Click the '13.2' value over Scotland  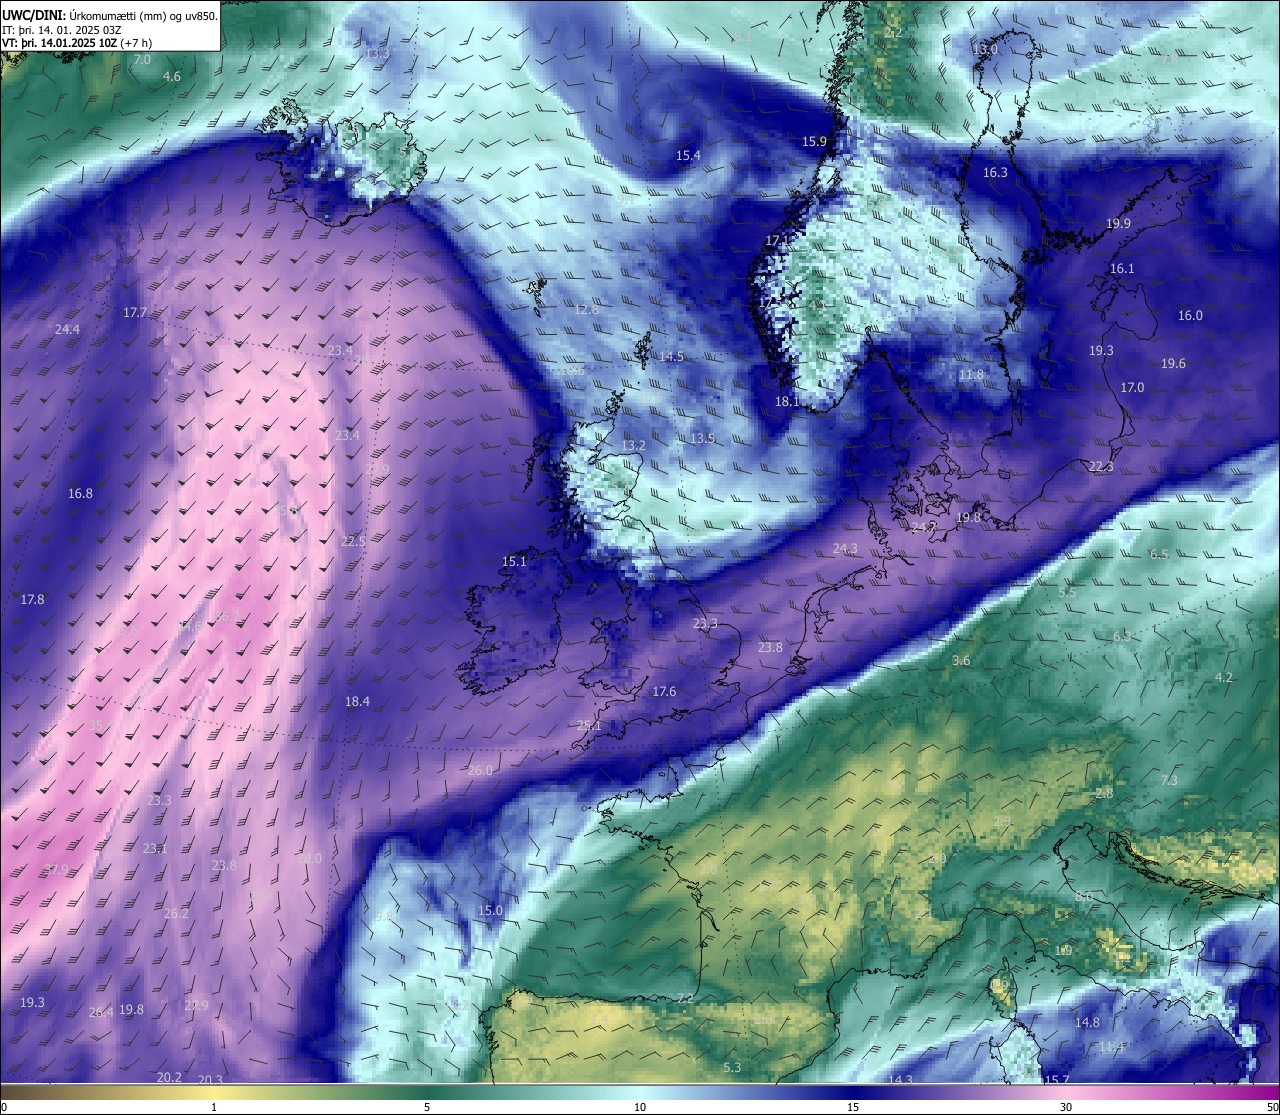633,445
